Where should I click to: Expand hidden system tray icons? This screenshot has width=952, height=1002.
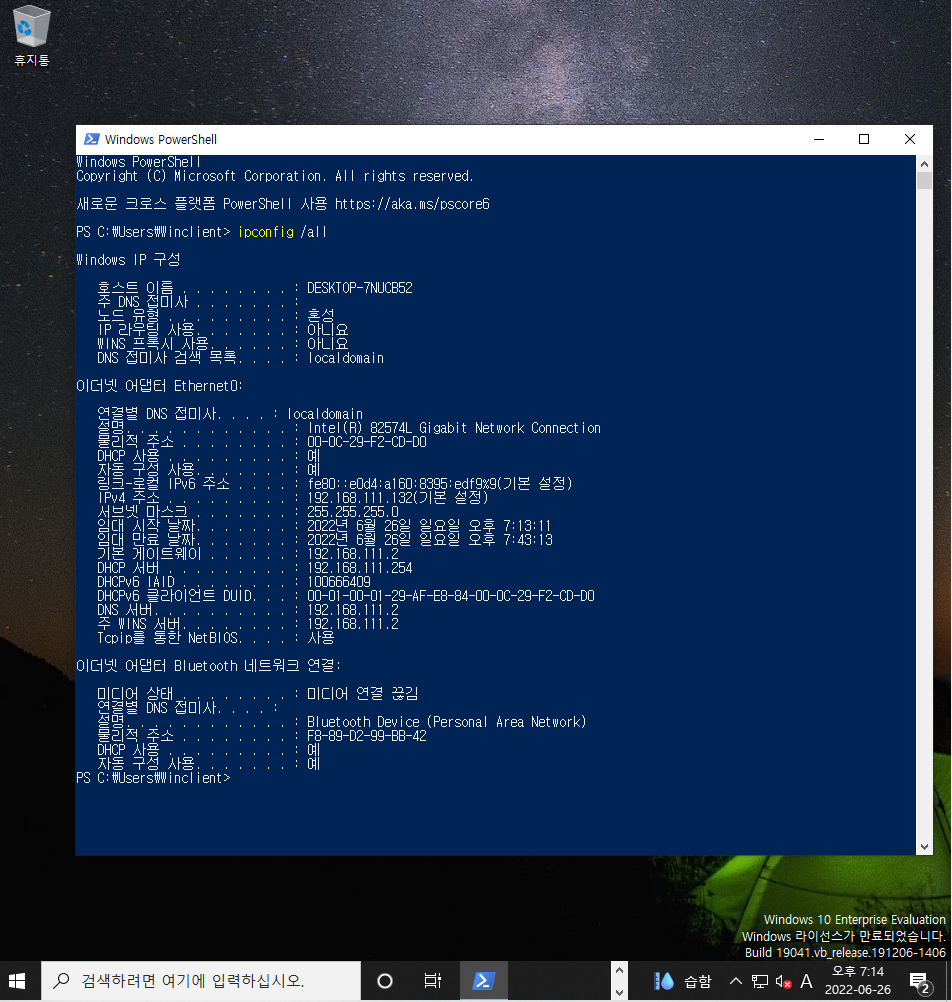point(736,981)
